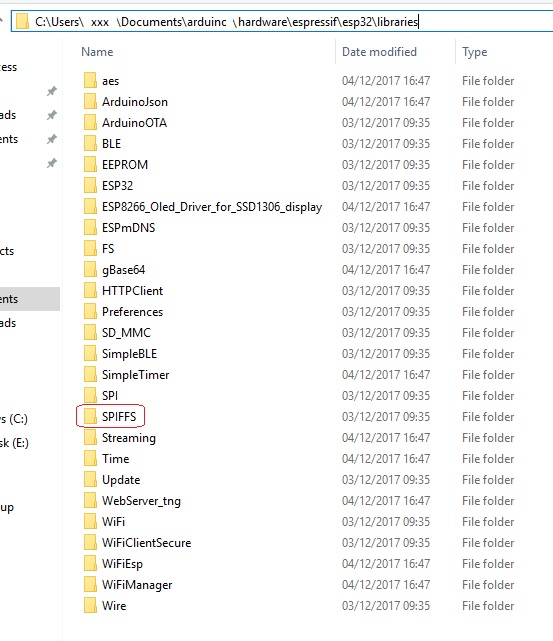553x641 pixels.
Task: Sort by the Date modified column header
Action: point(379,52)
